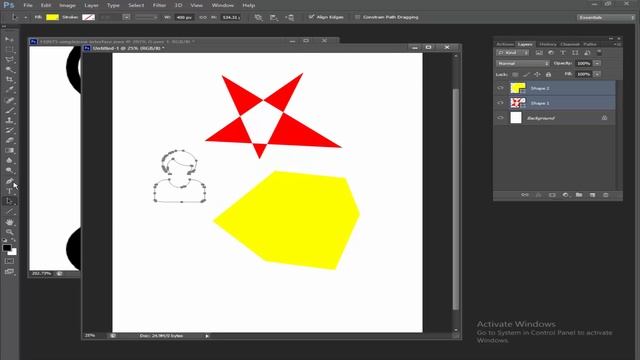
Task: Enable Constrain Path Dragging checkbox
Action: (358, 17)
